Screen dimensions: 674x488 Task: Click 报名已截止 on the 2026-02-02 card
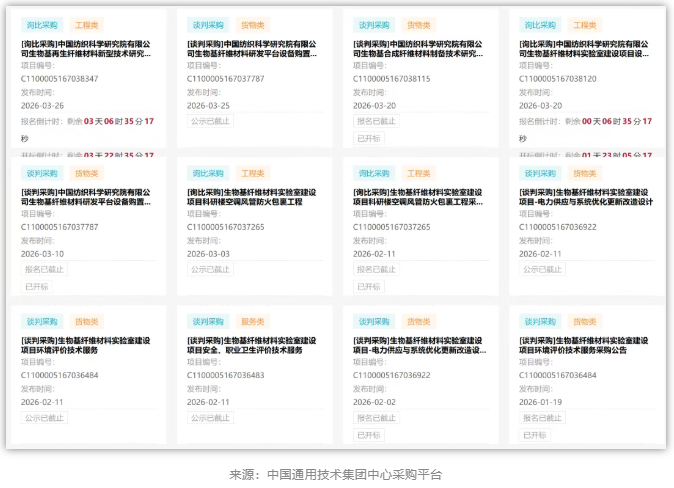coord(376,418)
